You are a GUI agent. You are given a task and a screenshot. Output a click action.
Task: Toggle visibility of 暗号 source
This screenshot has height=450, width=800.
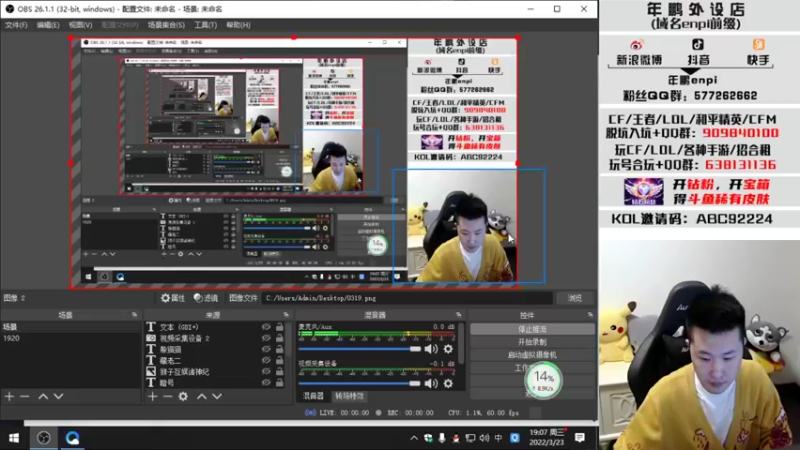click(x=266, y=383)
